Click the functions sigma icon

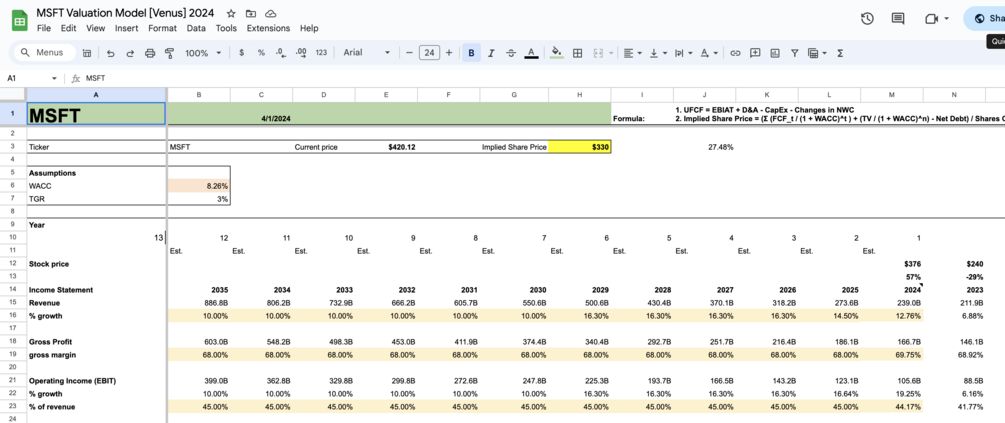coord(840,53)
